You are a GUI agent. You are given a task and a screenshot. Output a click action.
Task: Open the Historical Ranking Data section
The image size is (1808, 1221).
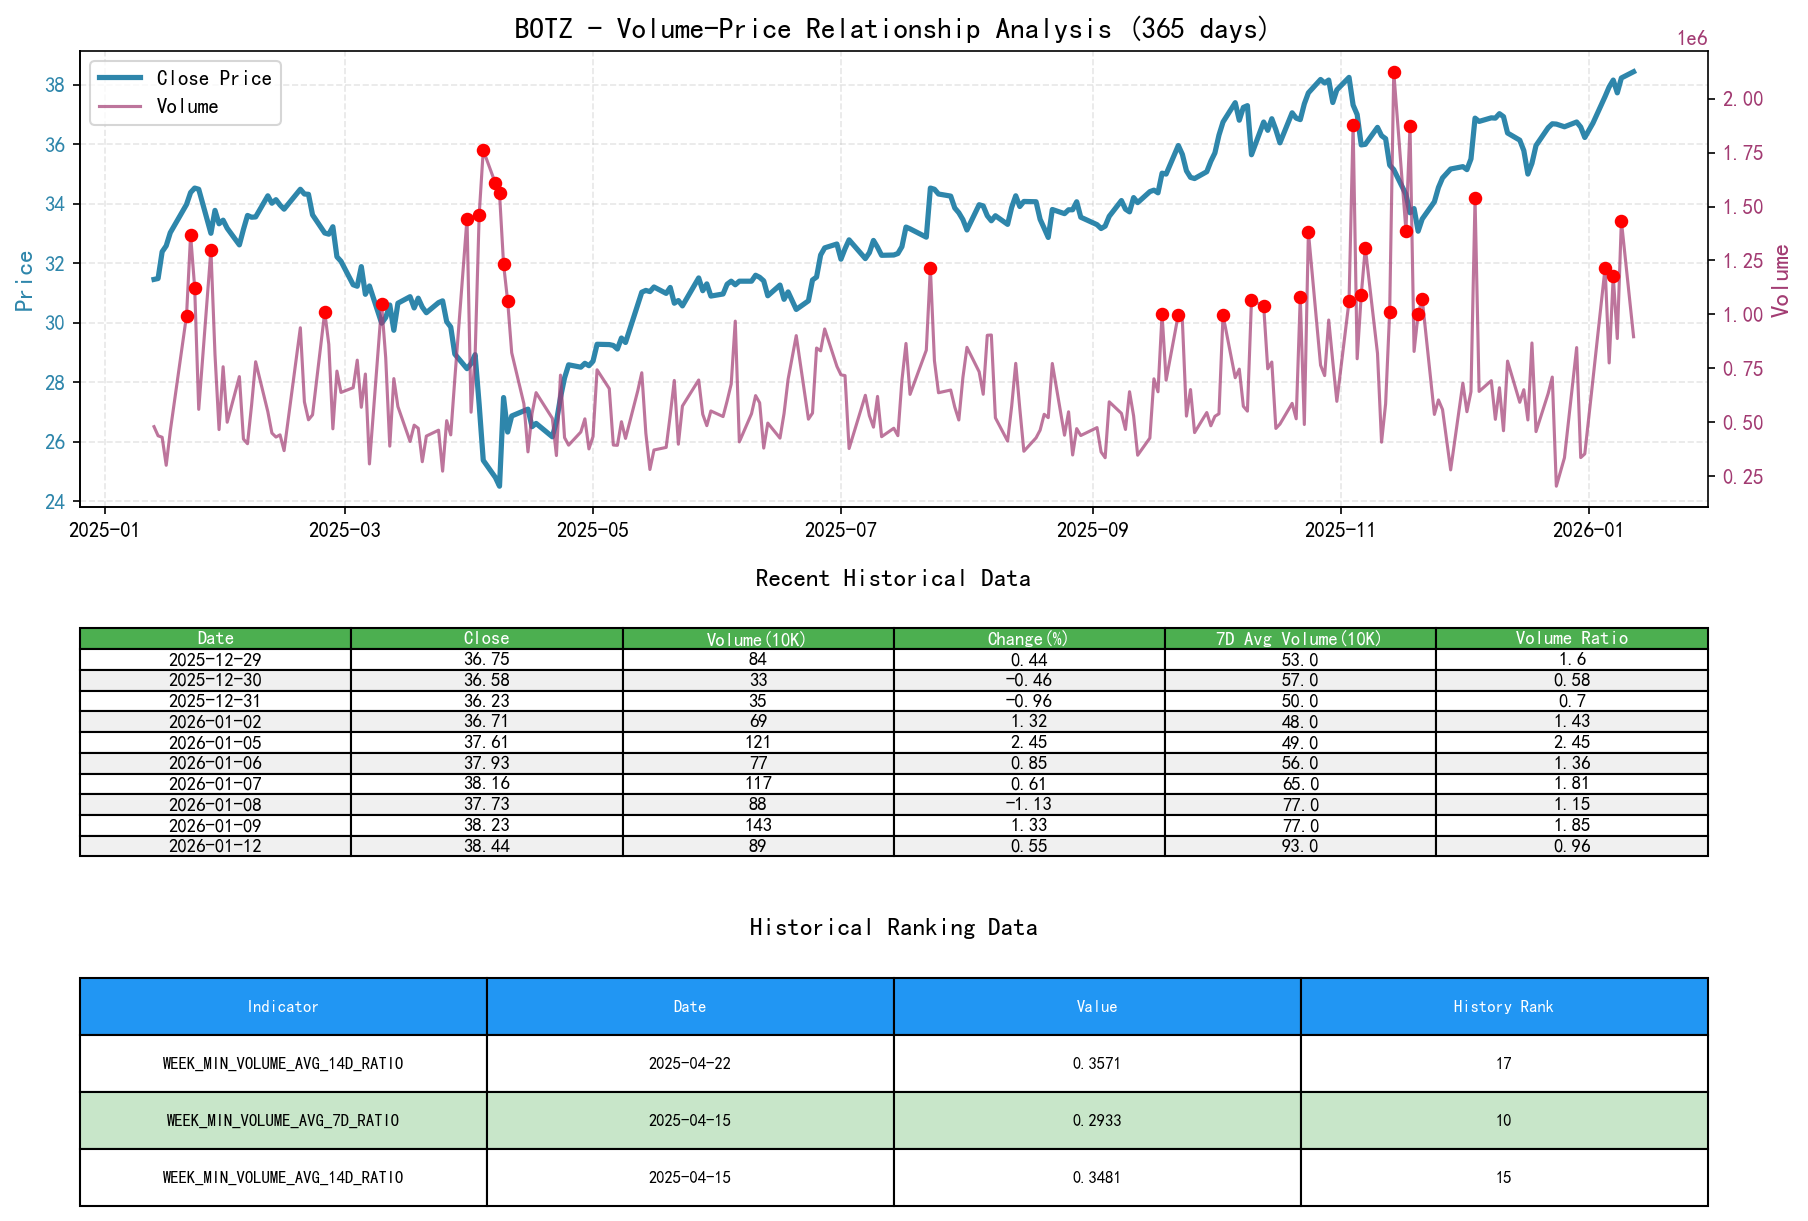[893, 927]
